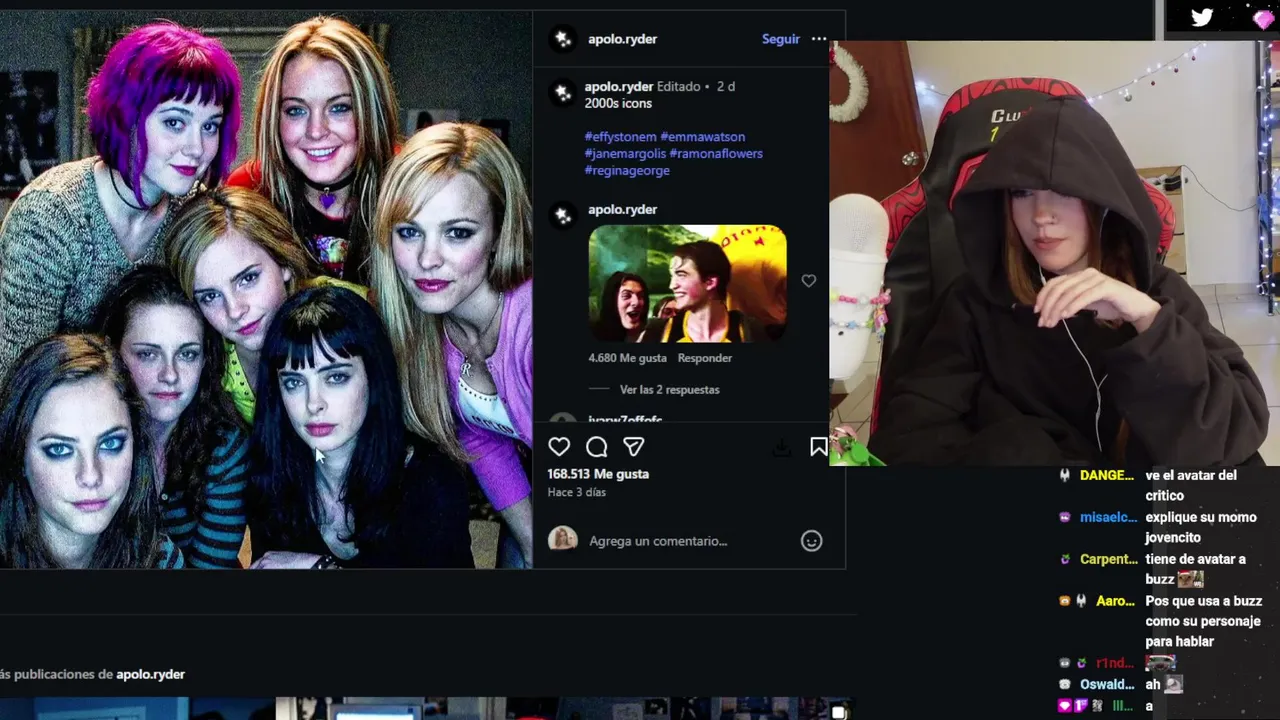Like the post with the heart icon
Viewport: 1280px width, 720px height.
click(559, 447)
